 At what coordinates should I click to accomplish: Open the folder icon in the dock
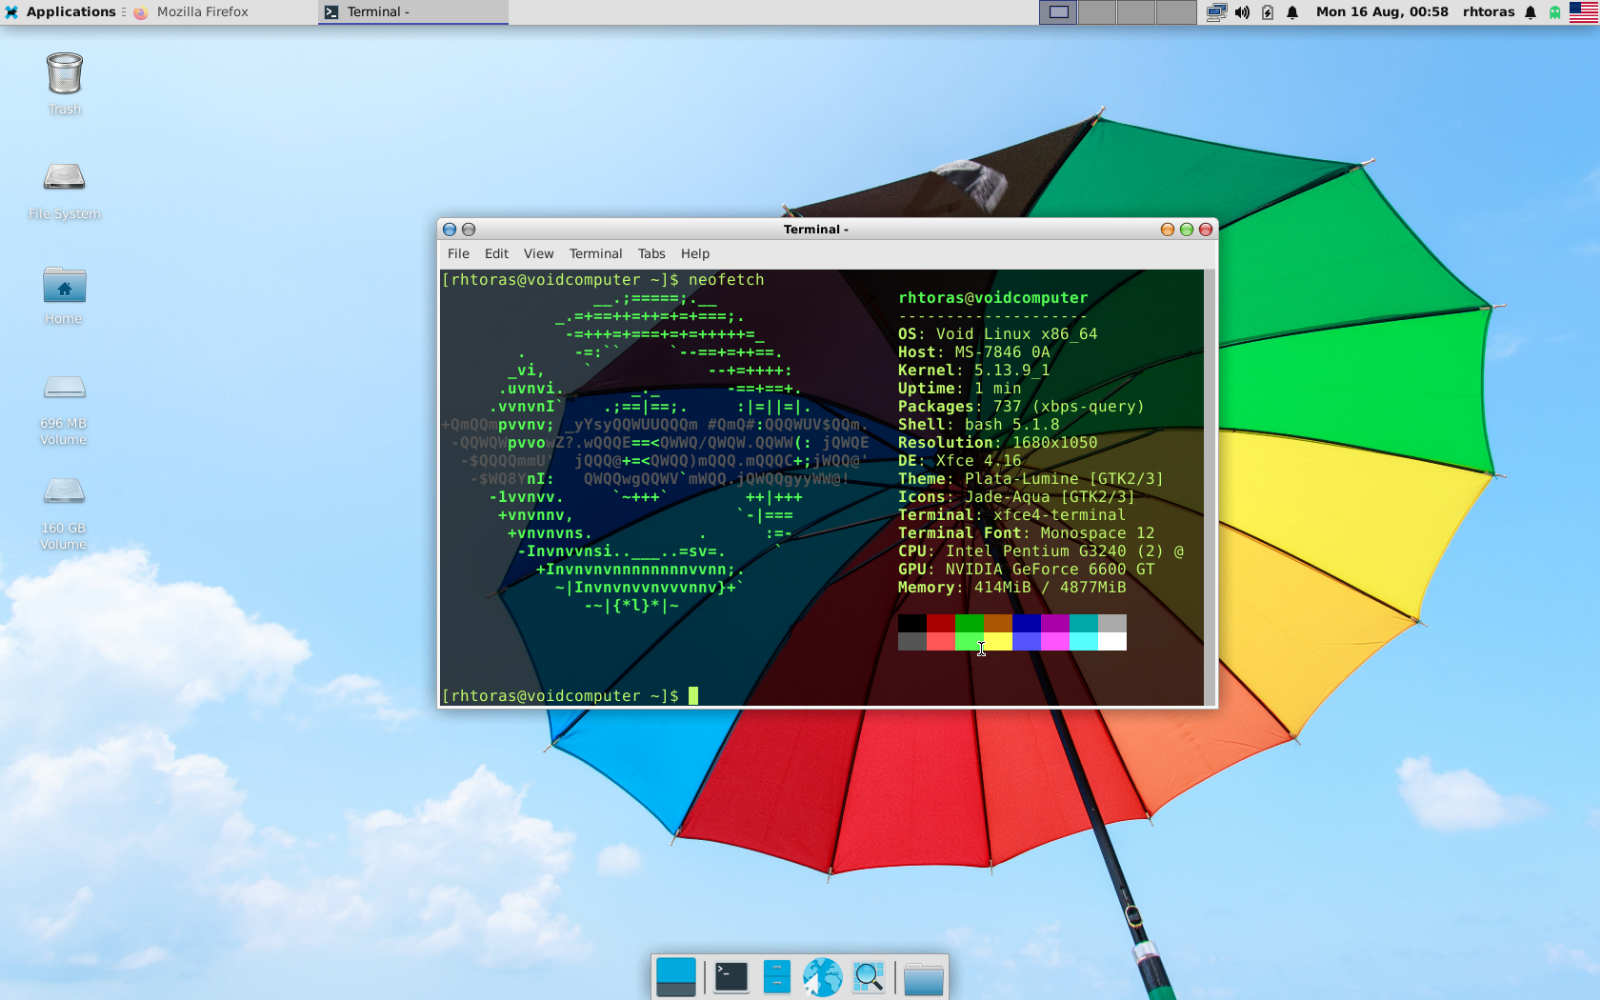pyautogui.click(x=924, y=978)
